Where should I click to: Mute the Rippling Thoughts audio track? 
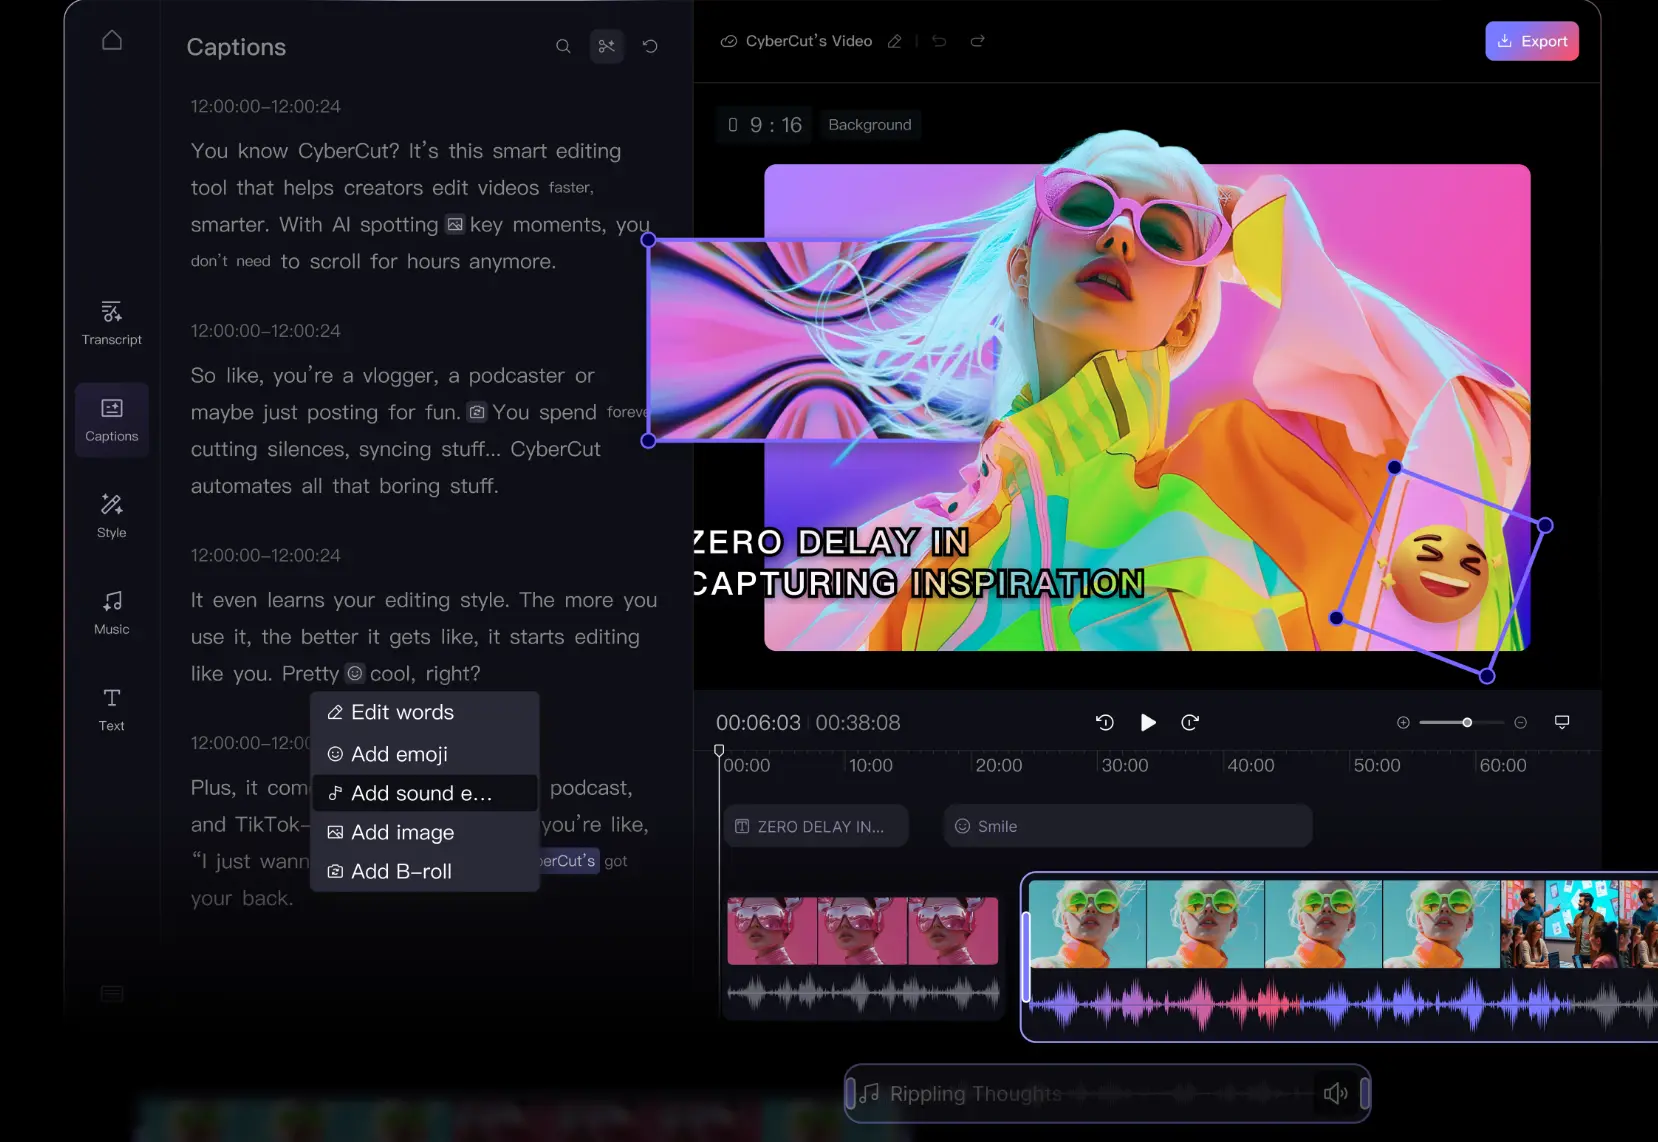click(1336, 1093)
